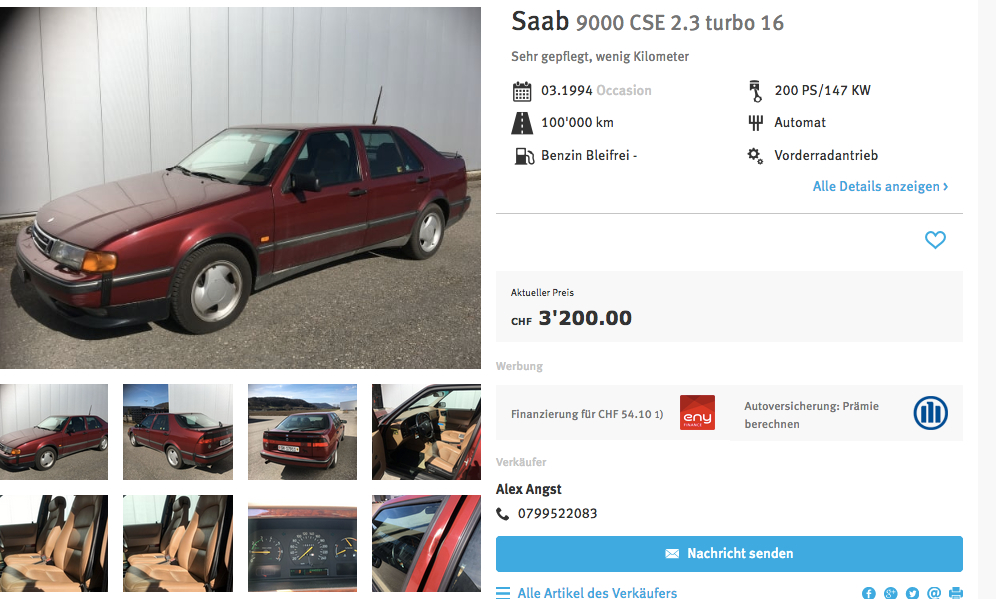The width and height of the screenshot is (996, 599).
Task: Call seller number 0799522083
Action: 557,513
